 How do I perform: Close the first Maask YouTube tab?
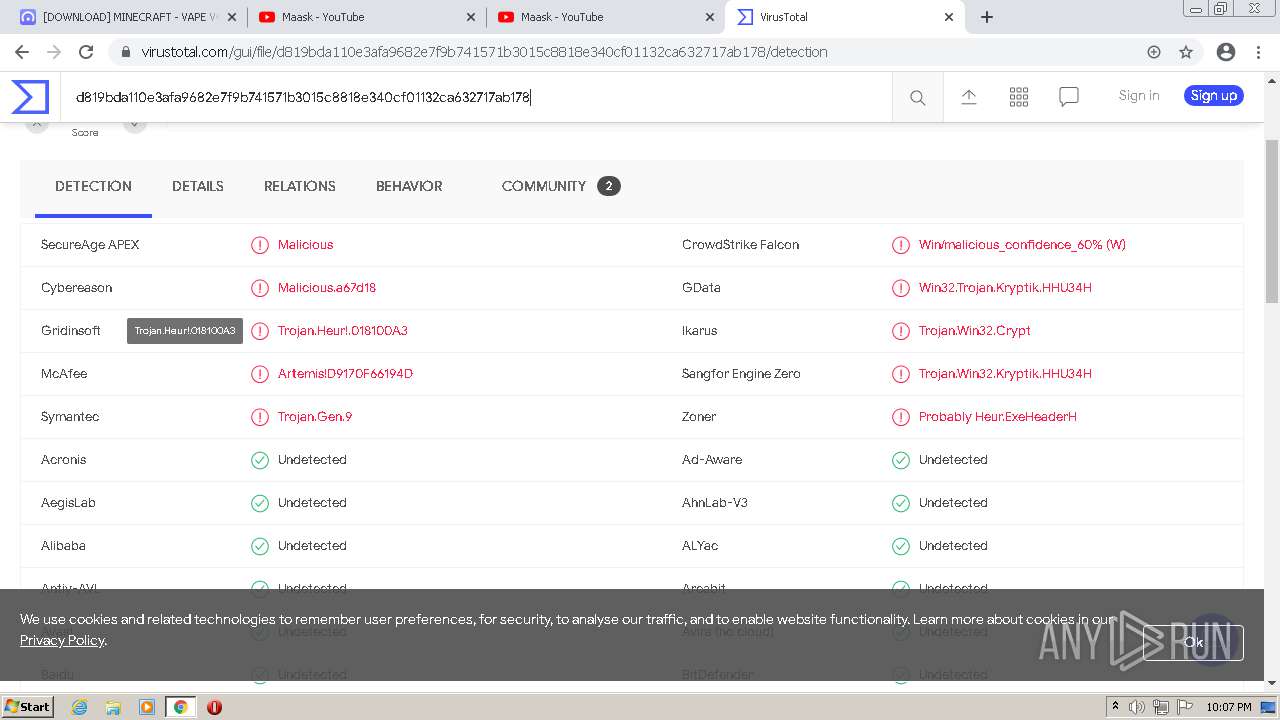(472, 17)
